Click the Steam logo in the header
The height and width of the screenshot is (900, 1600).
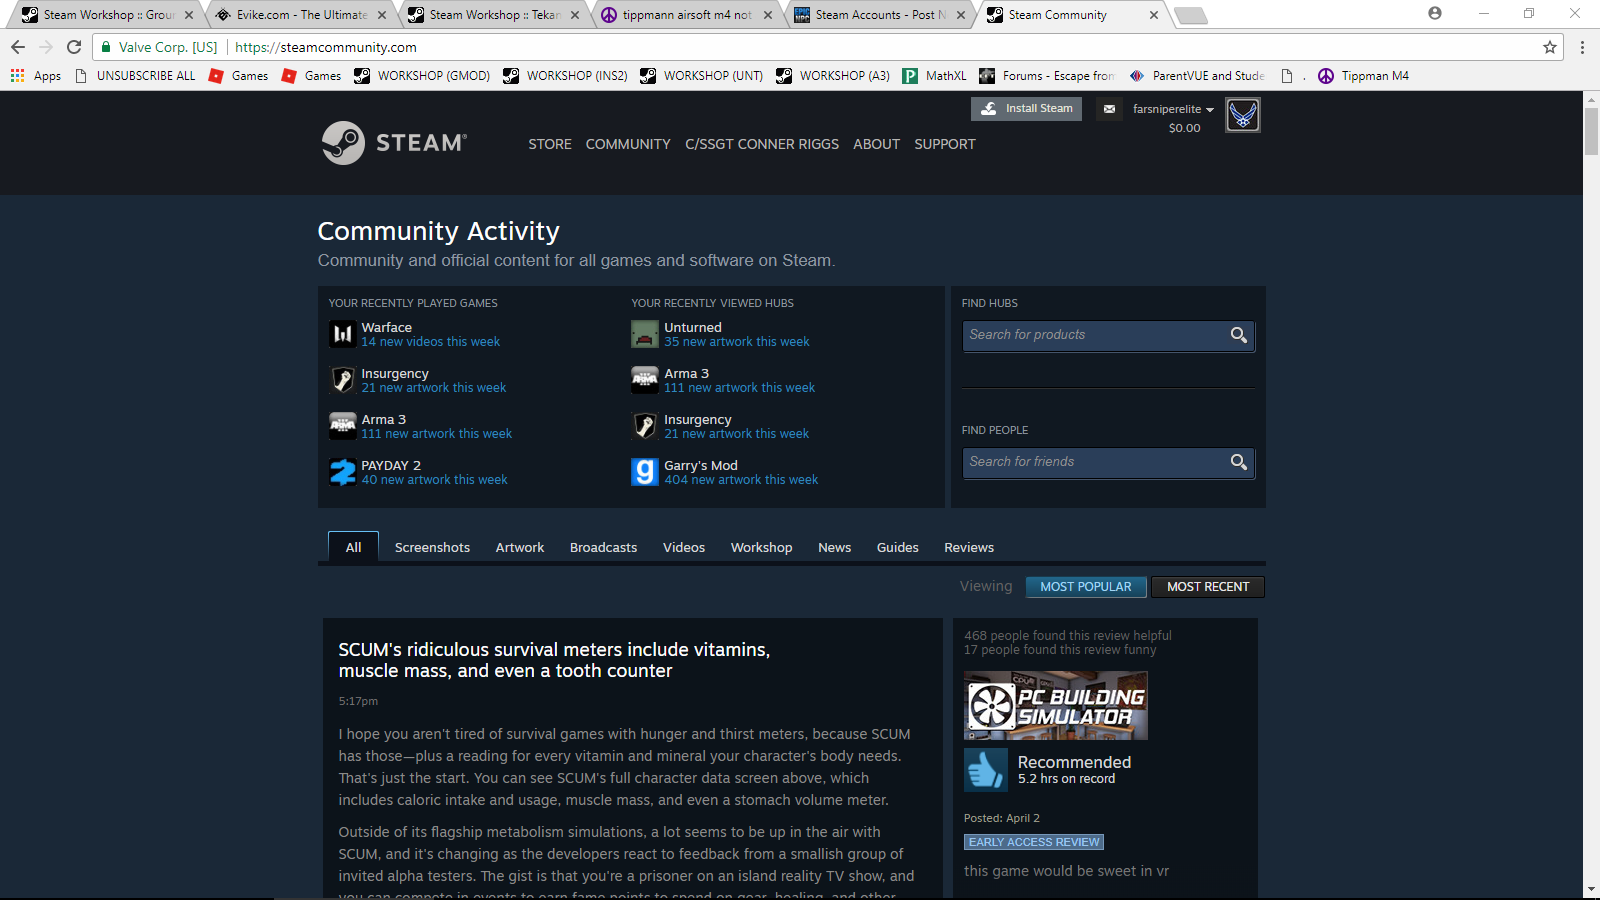pyautogui.click(x=394, y=143)
